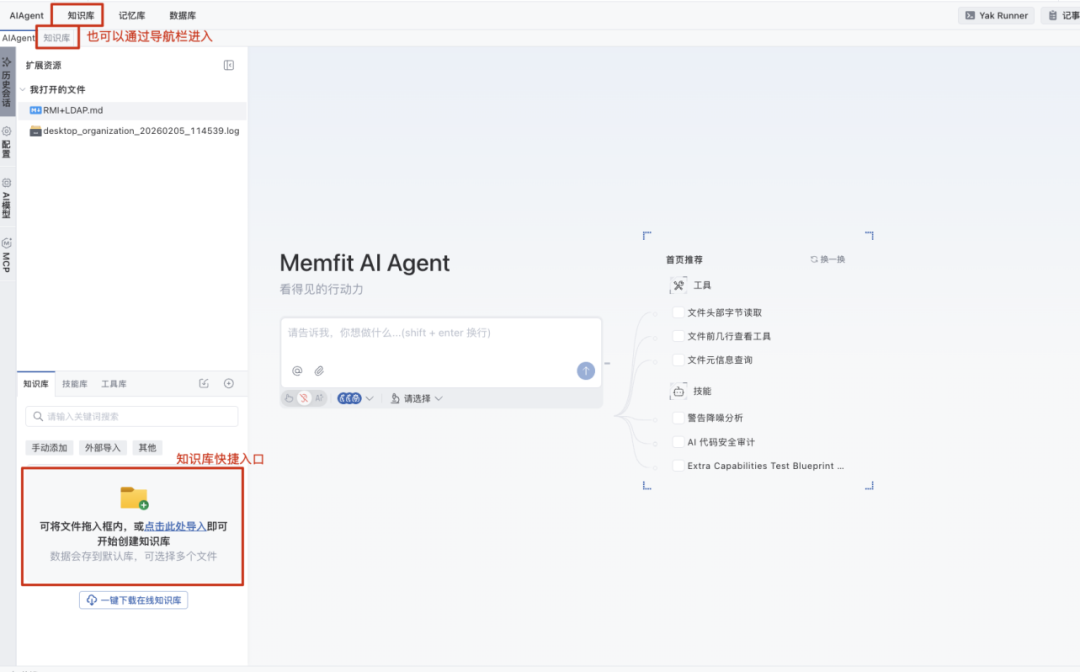Click the 工具 category icon
The width and height of the screenshot is (1080, 672).
(678, 285)
